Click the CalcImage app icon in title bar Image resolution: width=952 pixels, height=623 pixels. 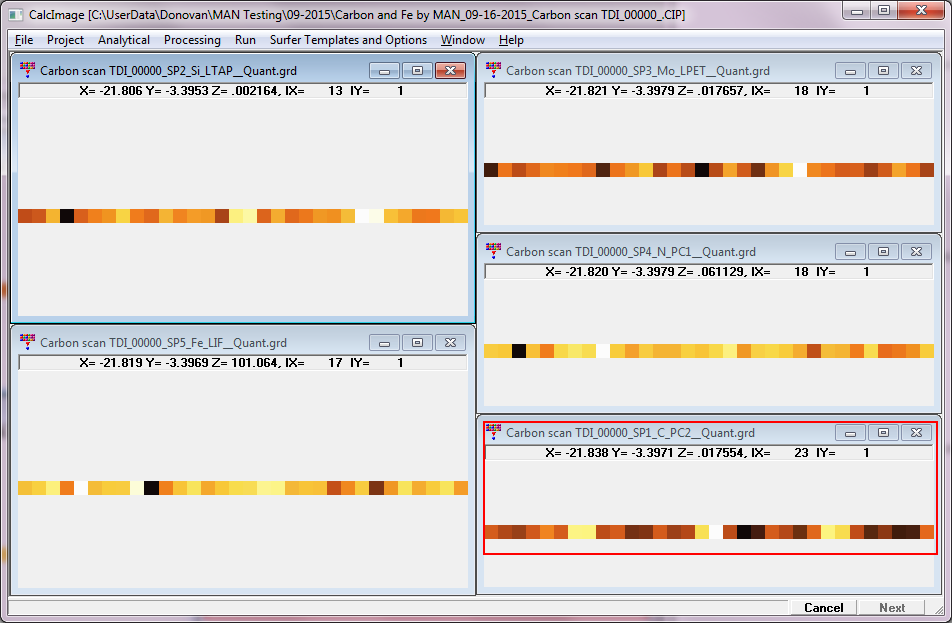click(x=15, y=12)
